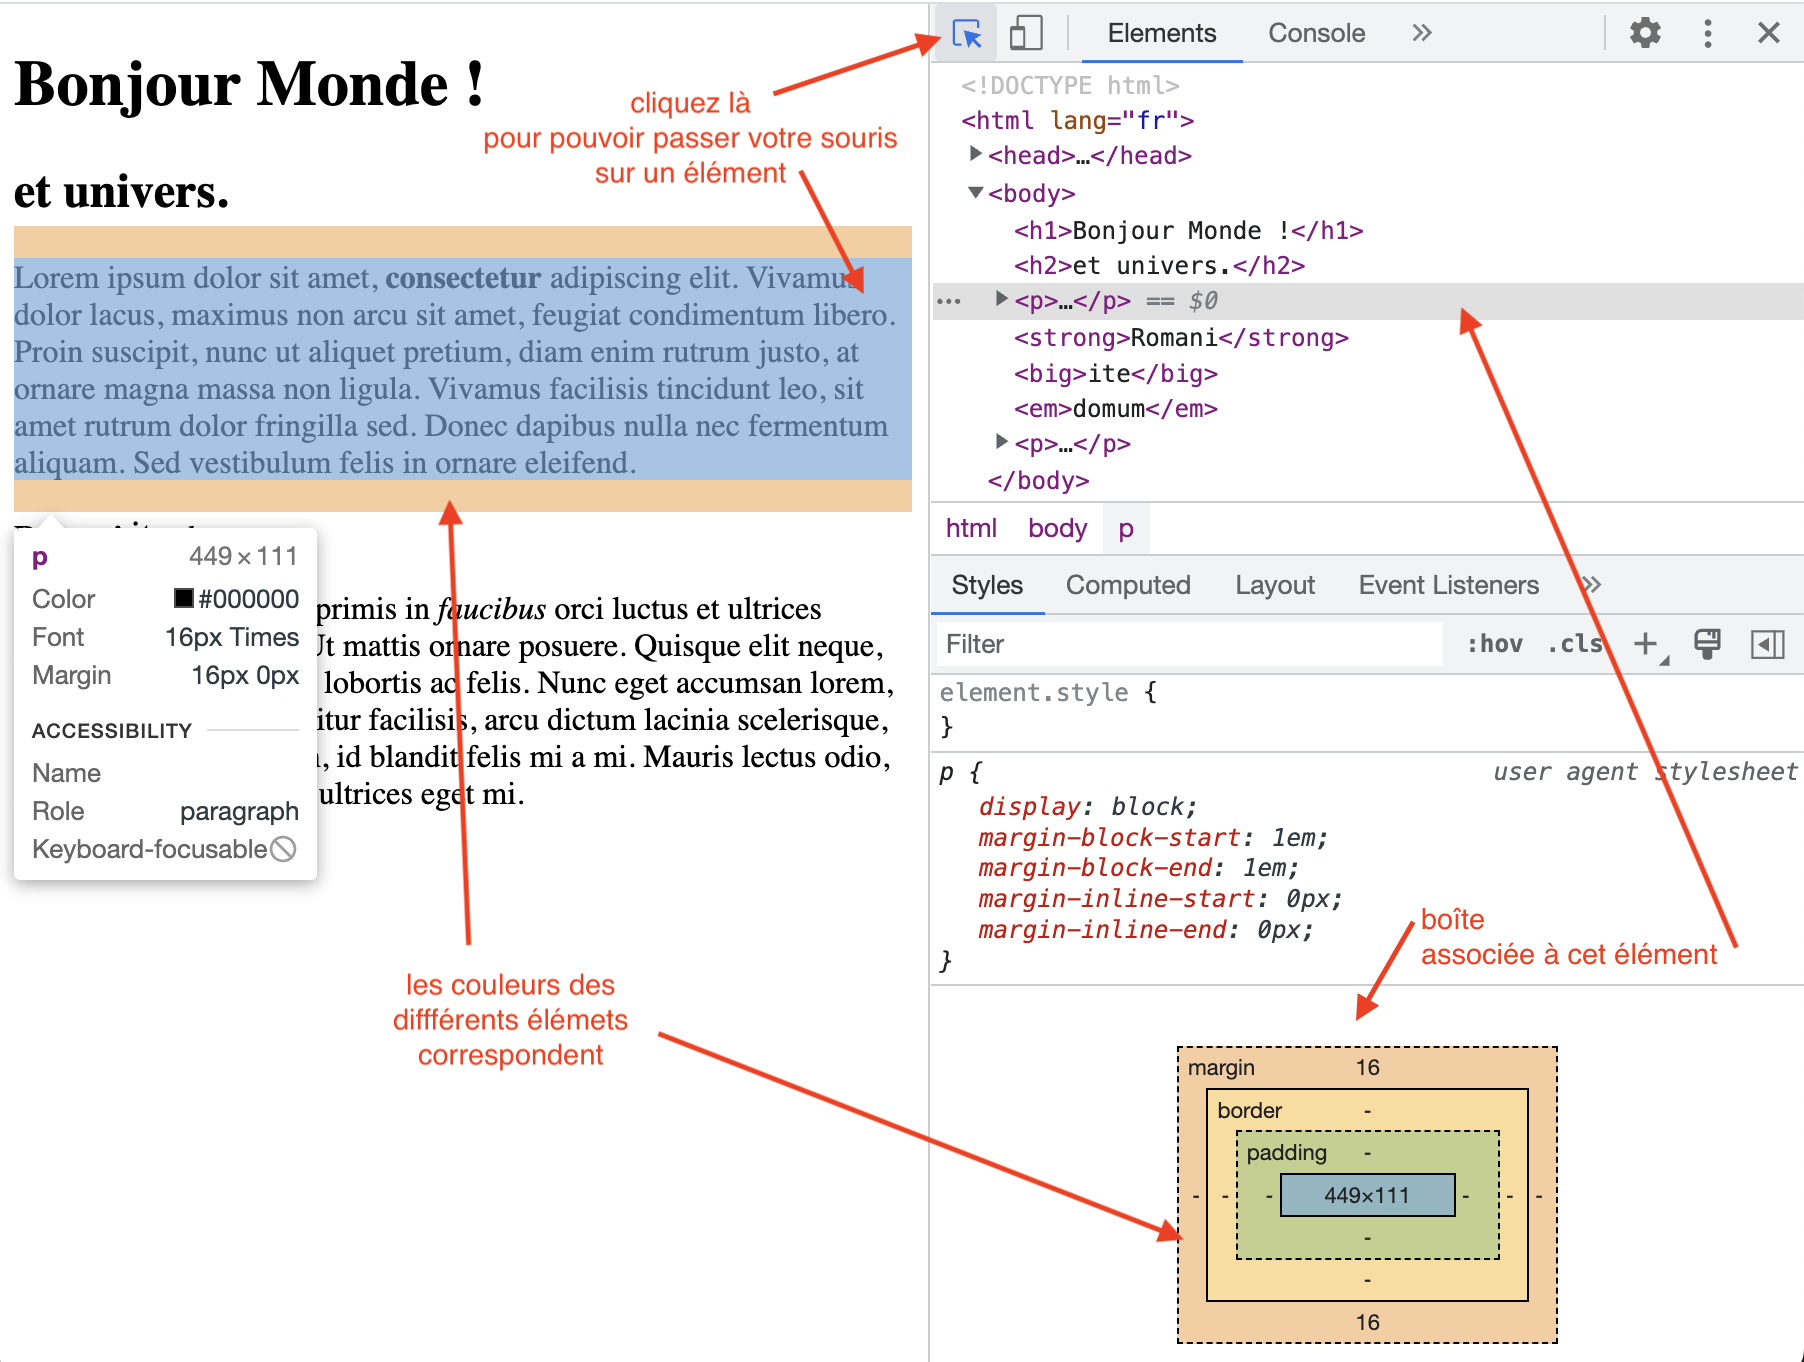Toggle the device toolbar icon
Image resolution: width=1804 pixels, height=1362 pixels.
click(1026, 34)
